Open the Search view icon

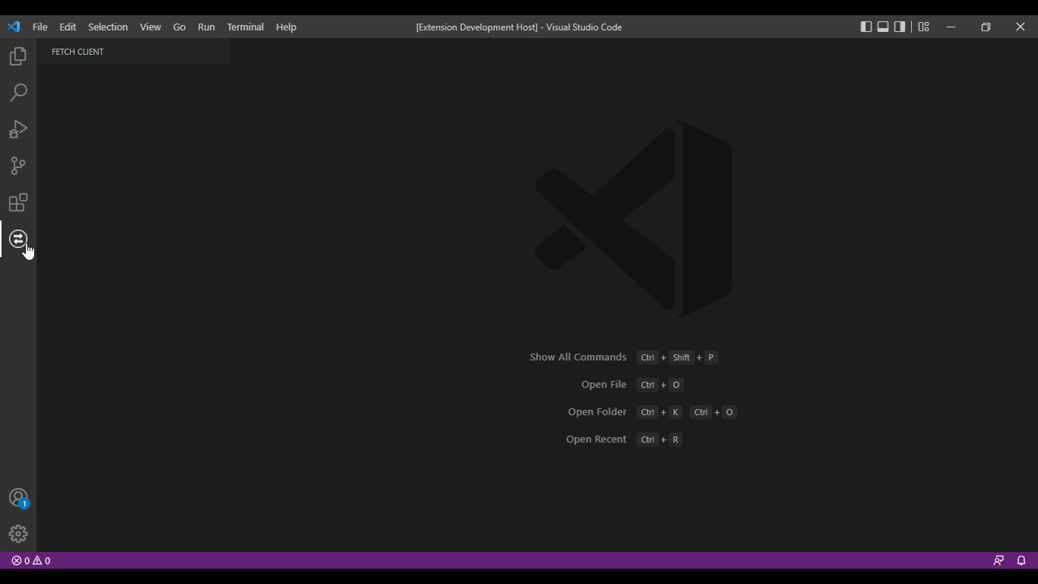point(18,92)
